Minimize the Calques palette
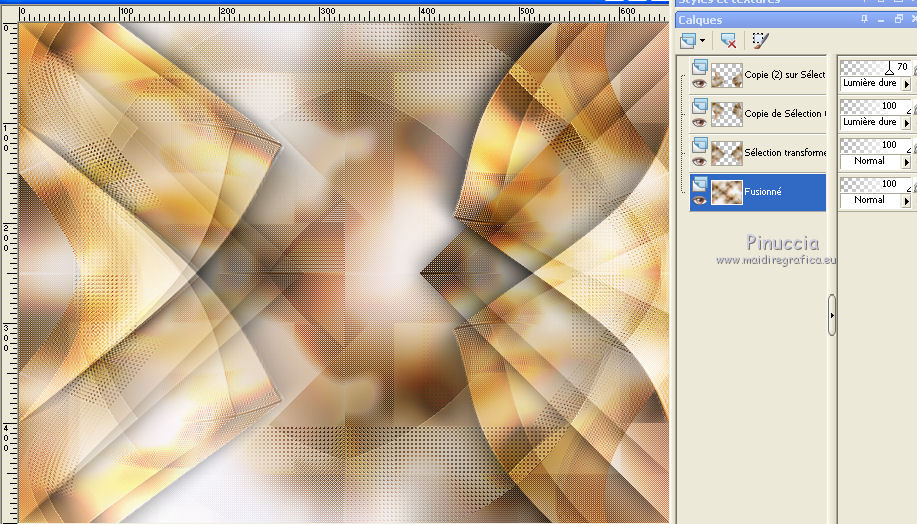Viewport: 917px width, 524px height. point(881,19)
